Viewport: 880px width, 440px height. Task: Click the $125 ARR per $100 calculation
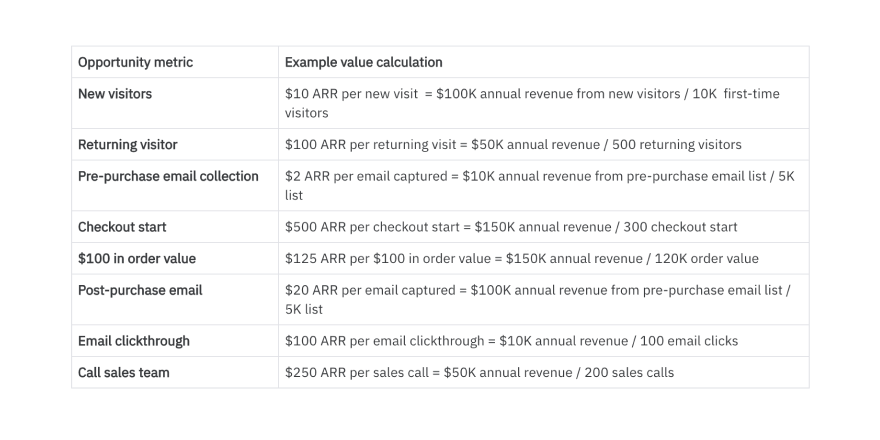point(521,259)
